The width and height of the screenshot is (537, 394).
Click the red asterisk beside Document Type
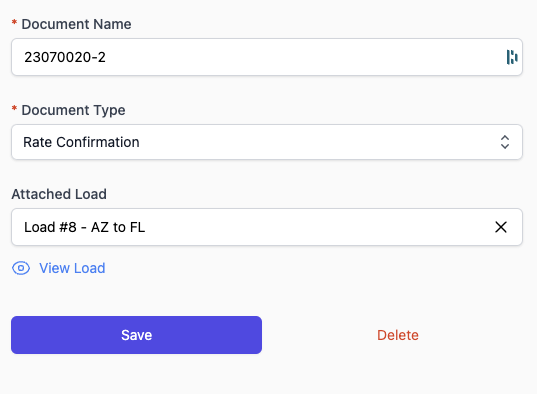pyautogui.click(x=14, y=109)
